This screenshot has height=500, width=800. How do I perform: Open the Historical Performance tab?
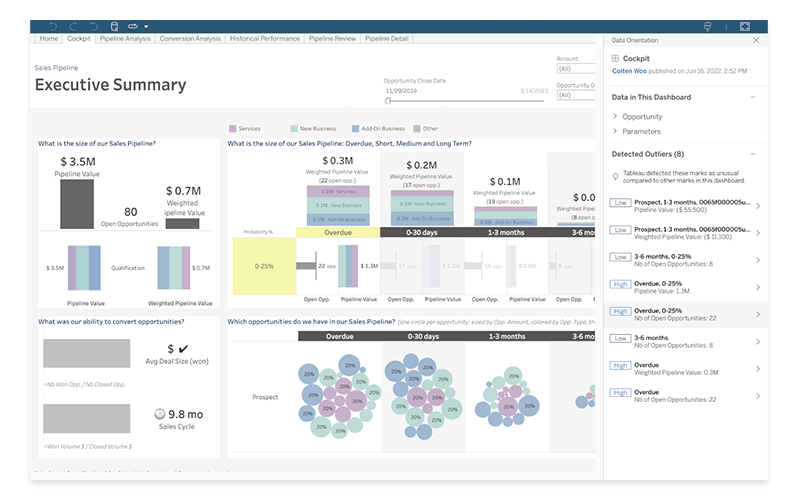point(265,39)
